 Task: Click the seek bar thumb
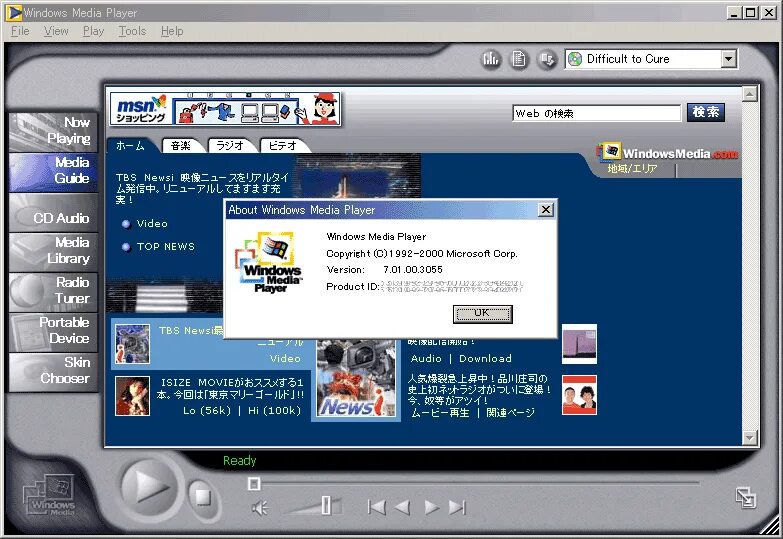coord(254,484)
